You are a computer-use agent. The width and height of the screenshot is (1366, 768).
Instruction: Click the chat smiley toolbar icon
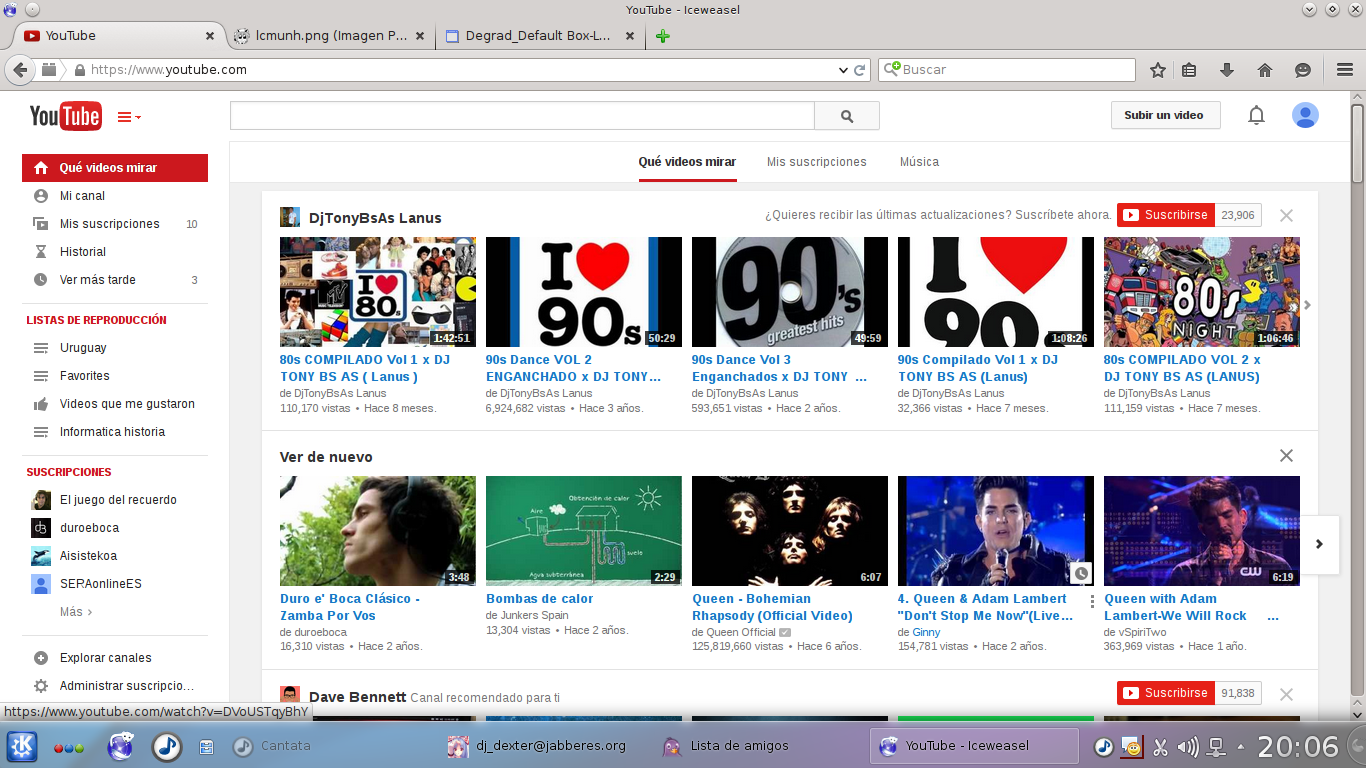[x=1303, y=70]
